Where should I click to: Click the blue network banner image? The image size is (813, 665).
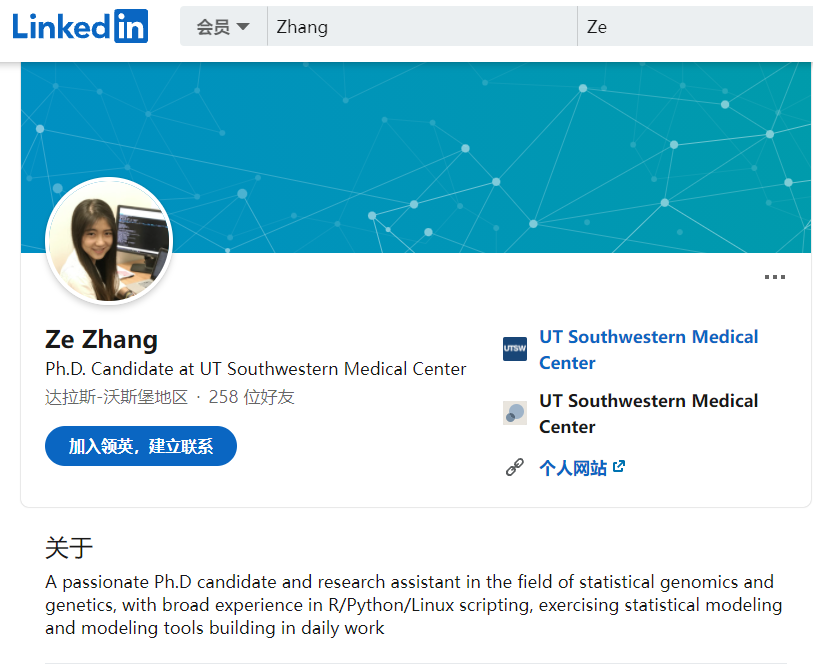(x=416, y=158)
